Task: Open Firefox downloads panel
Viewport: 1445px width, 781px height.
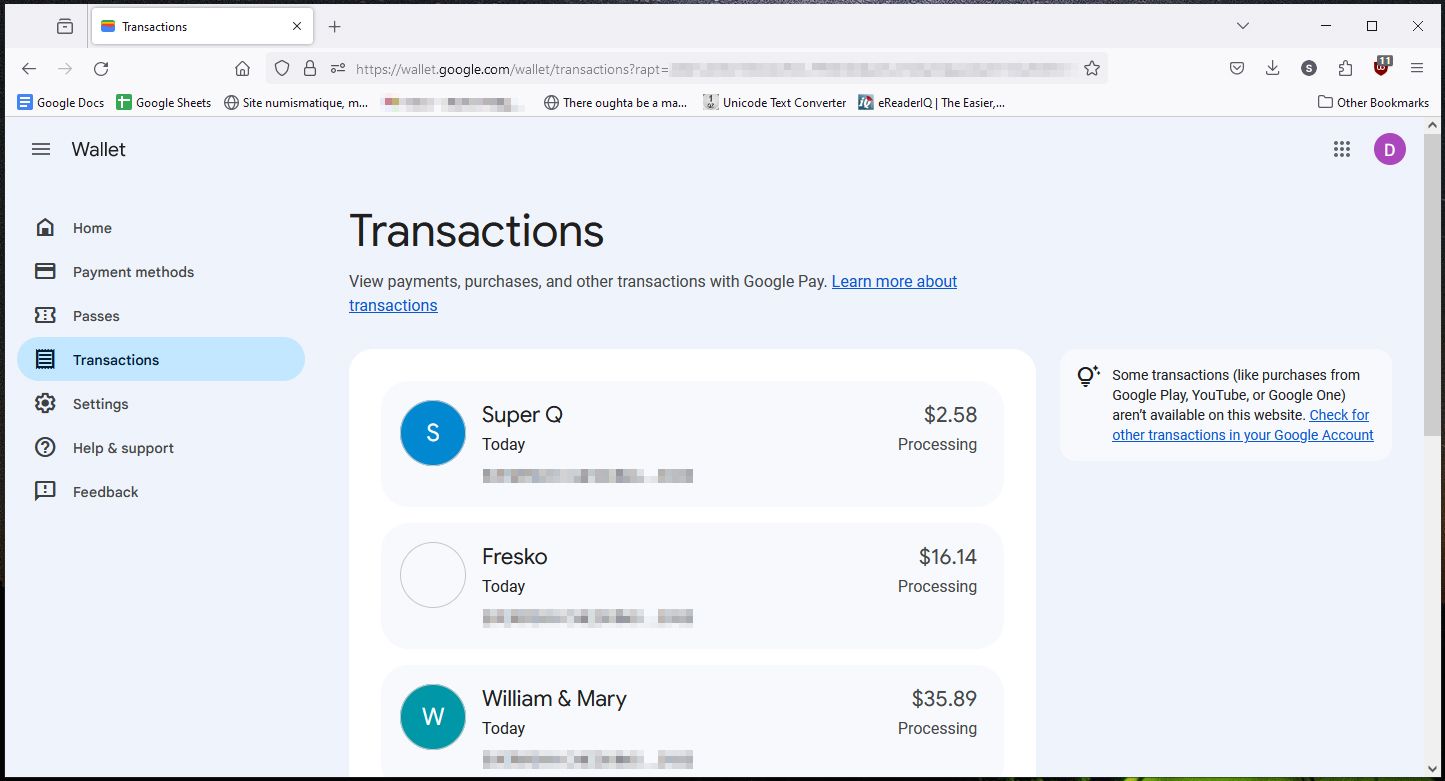Action: click(x=1272, y=68)
